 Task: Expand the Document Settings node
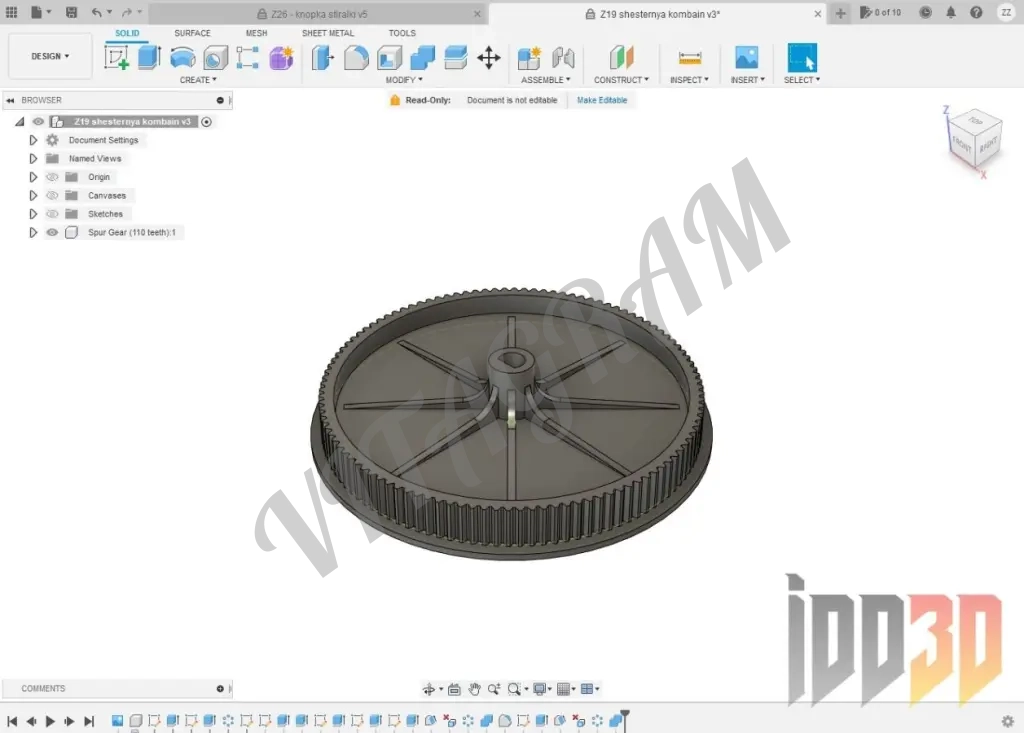(x=33, y=140)
